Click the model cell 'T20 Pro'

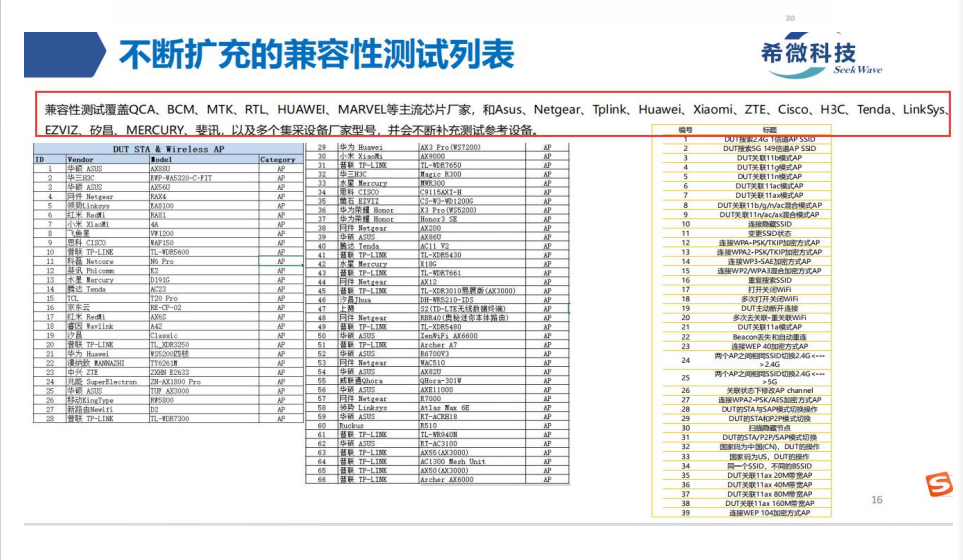pos(164,298)
